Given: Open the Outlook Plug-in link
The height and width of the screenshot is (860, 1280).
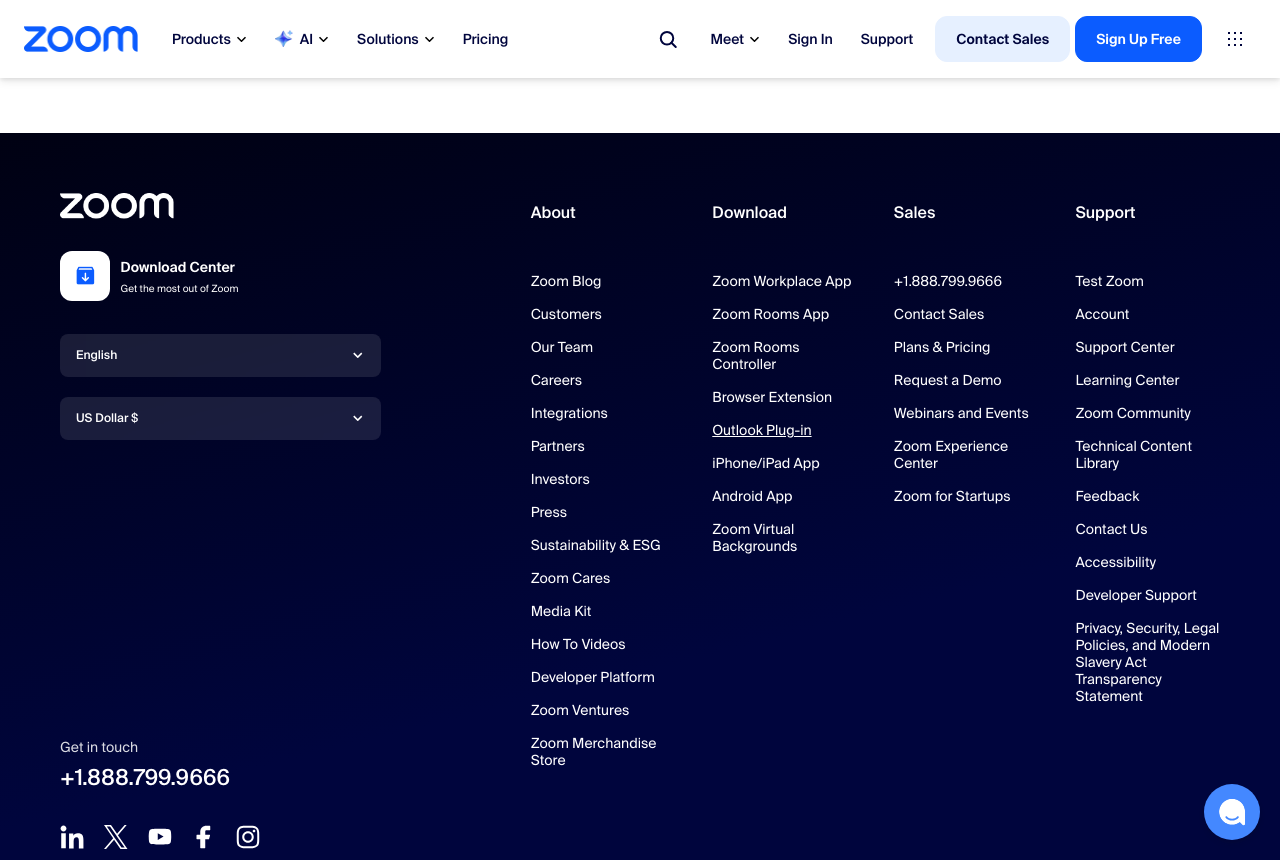Looking at the screenshot, I should [762, 430].
